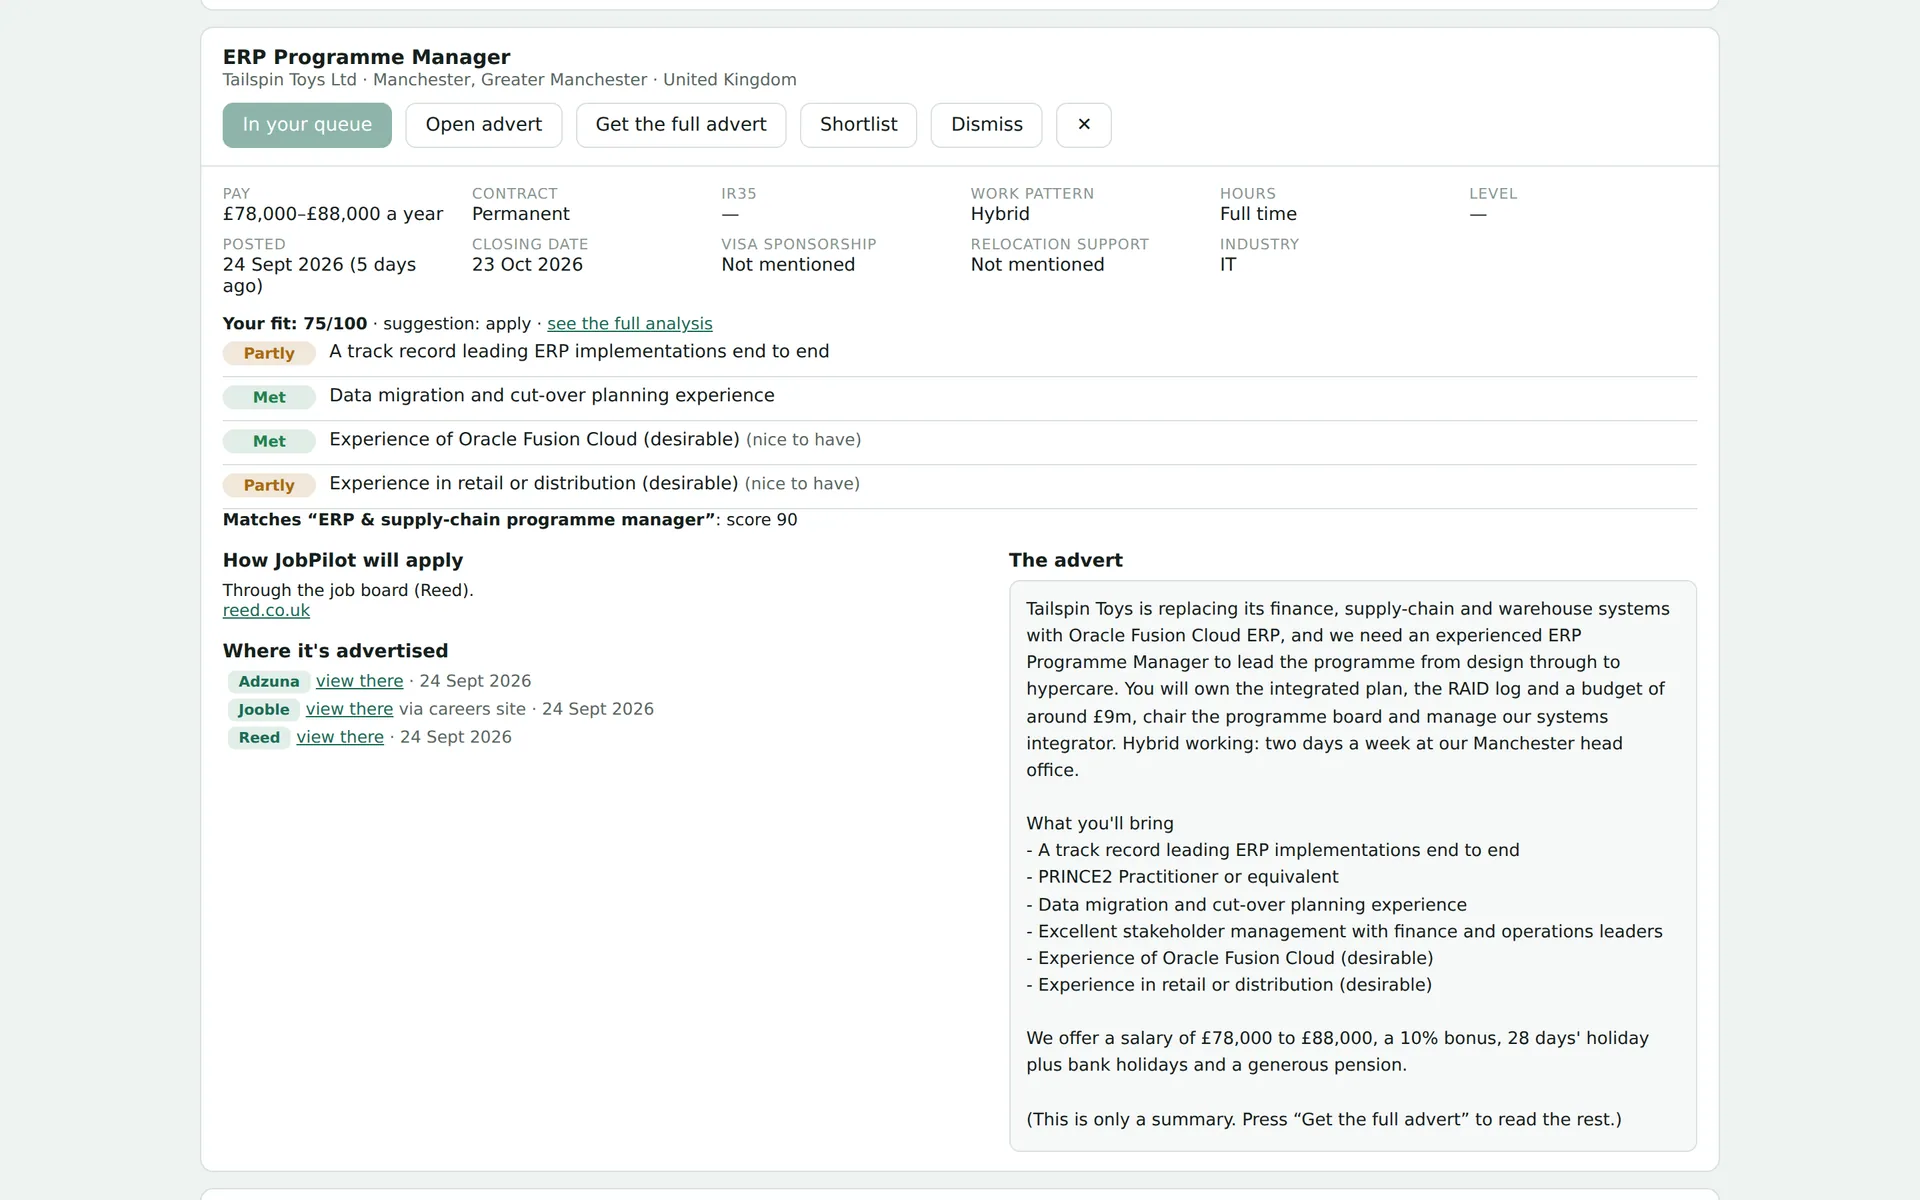This screenshot has height=1200, width=1920.
Task: Click the Tailspin Toys Ltd location subtitle
Action: [x=510, y=80]
